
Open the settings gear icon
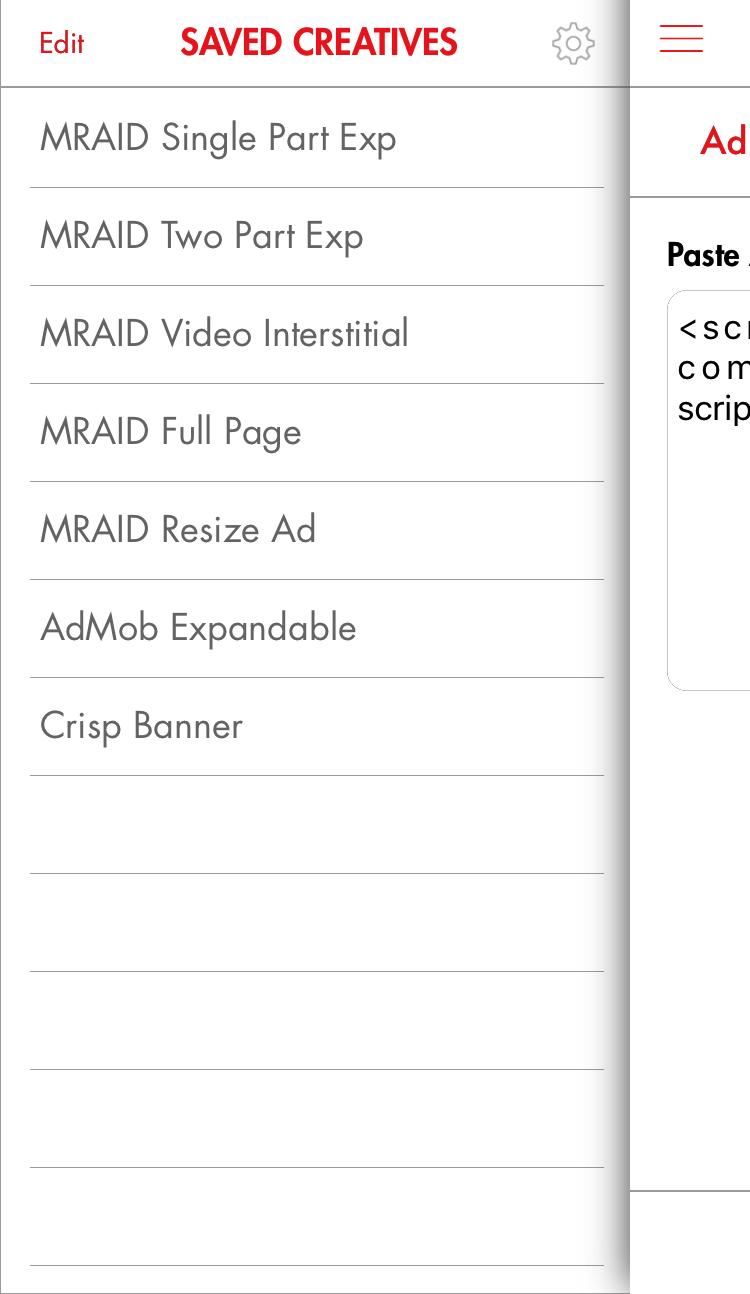pyautogui.click(x=573, y=43)
